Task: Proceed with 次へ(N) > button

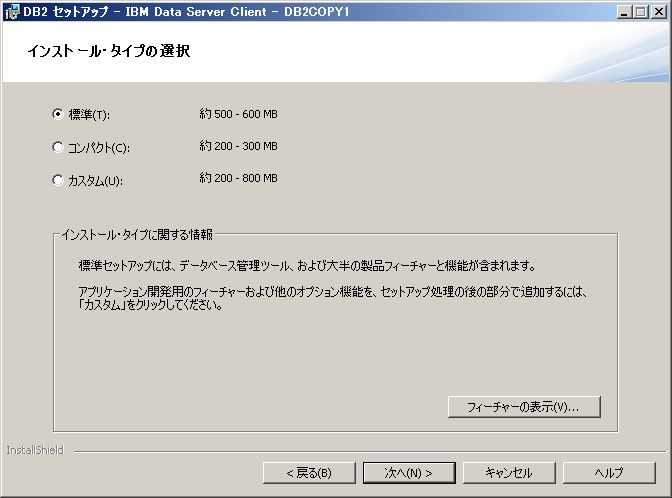Action: (409, 473)
